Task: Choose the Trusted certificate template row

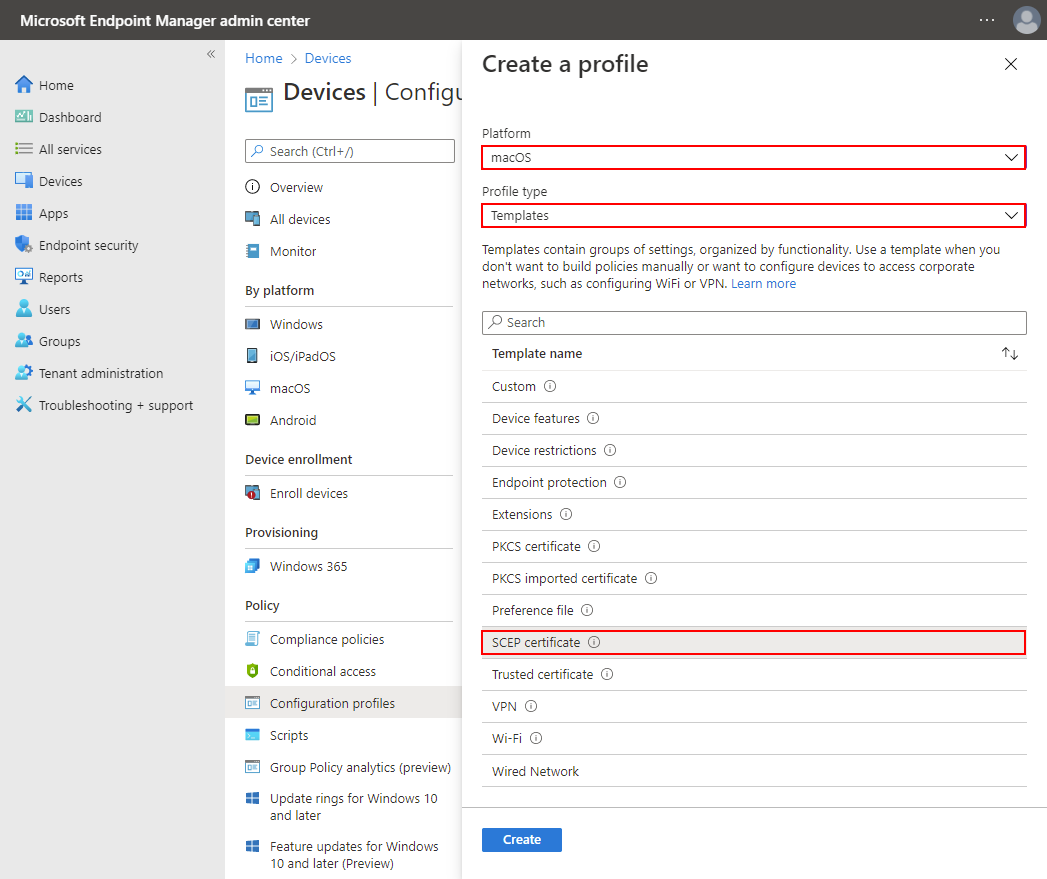Action: 542,674
